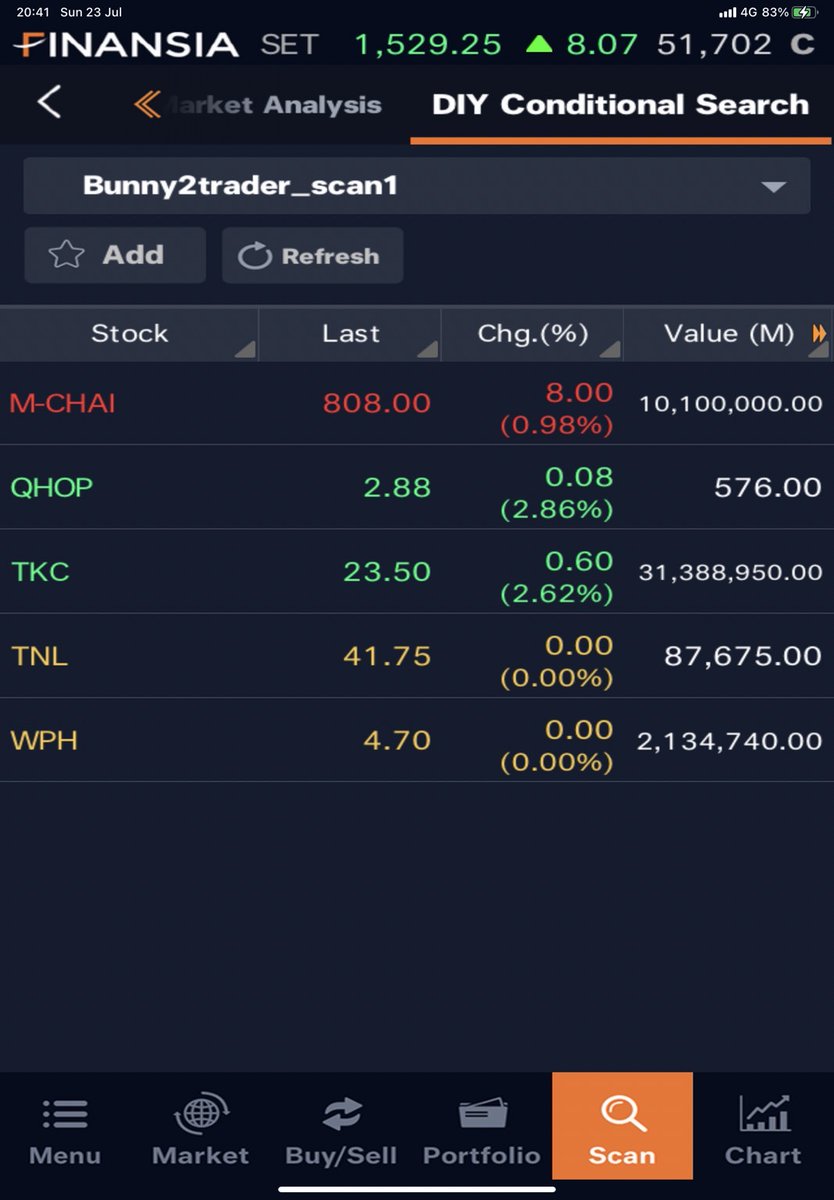The image size is (834, 1200).
Task: Tap the cellular signal bars icon
Action: 727,12
